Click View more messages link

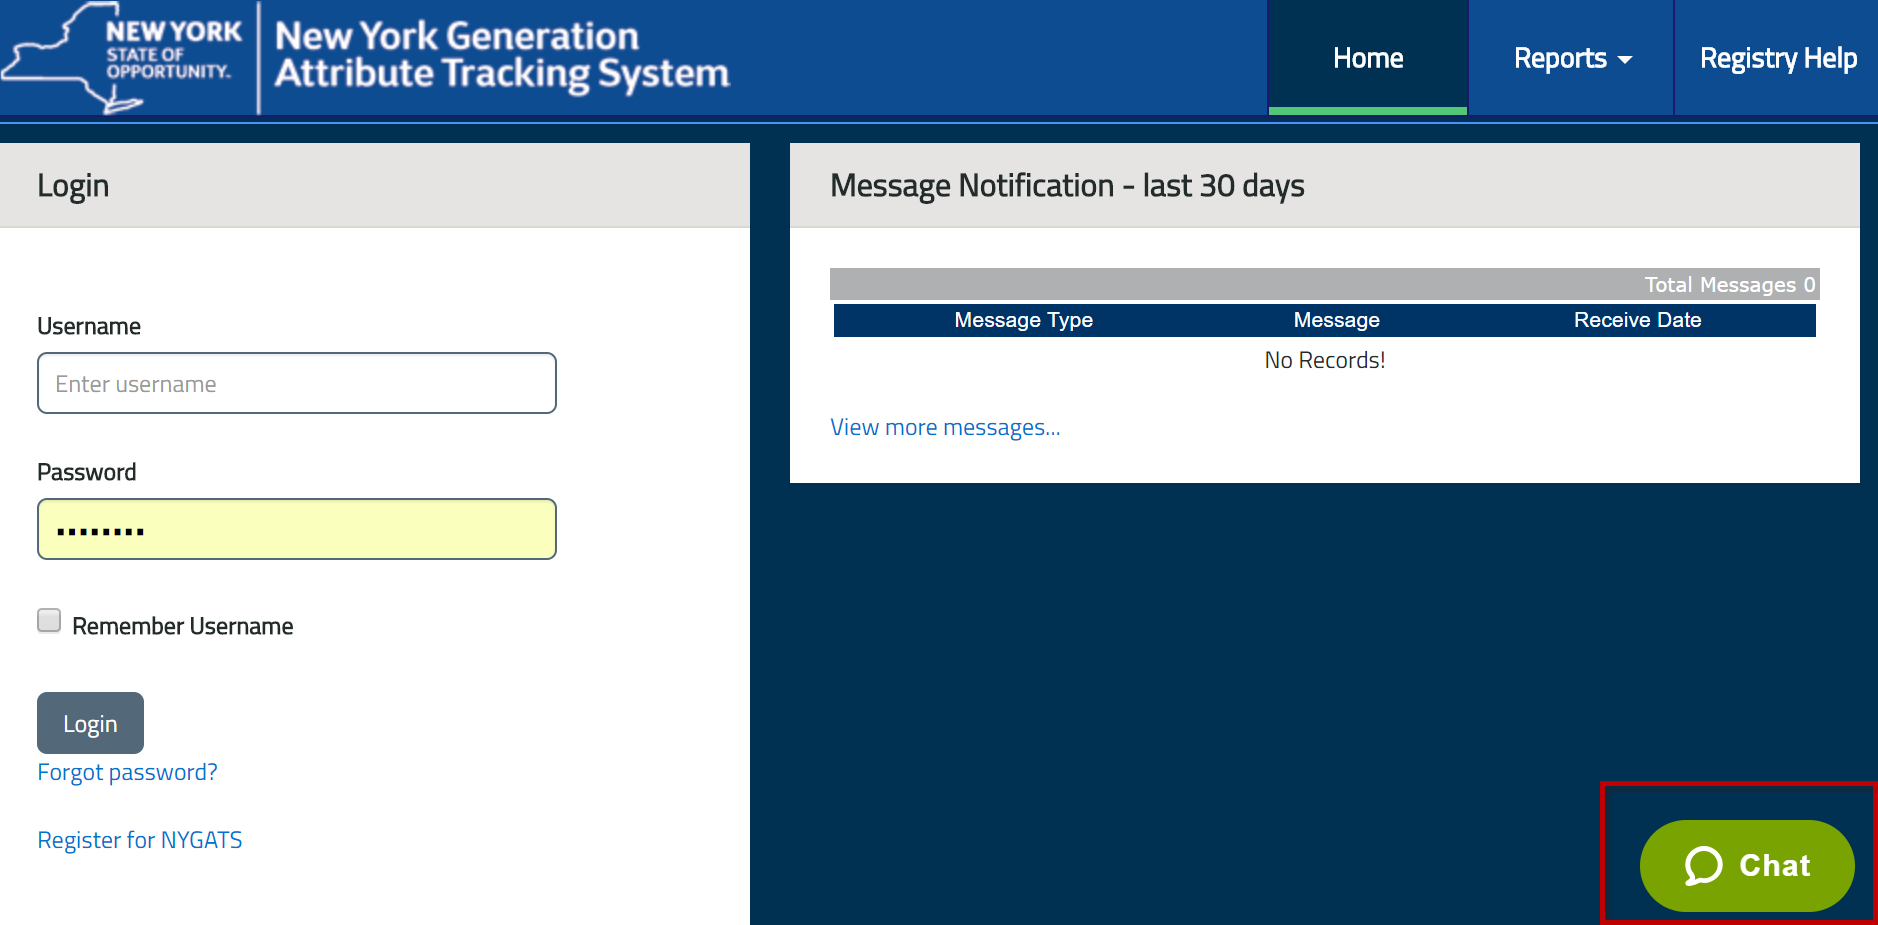pyautogui.click(x=945, y=428)
